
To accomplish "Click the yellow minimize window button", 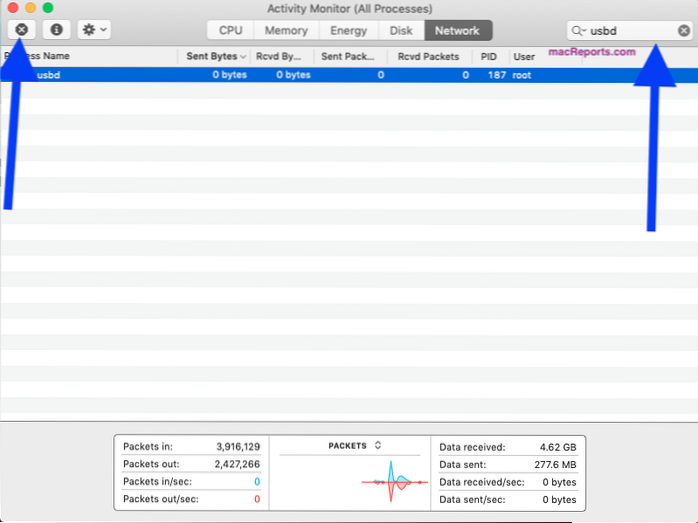I will (30, 8).
